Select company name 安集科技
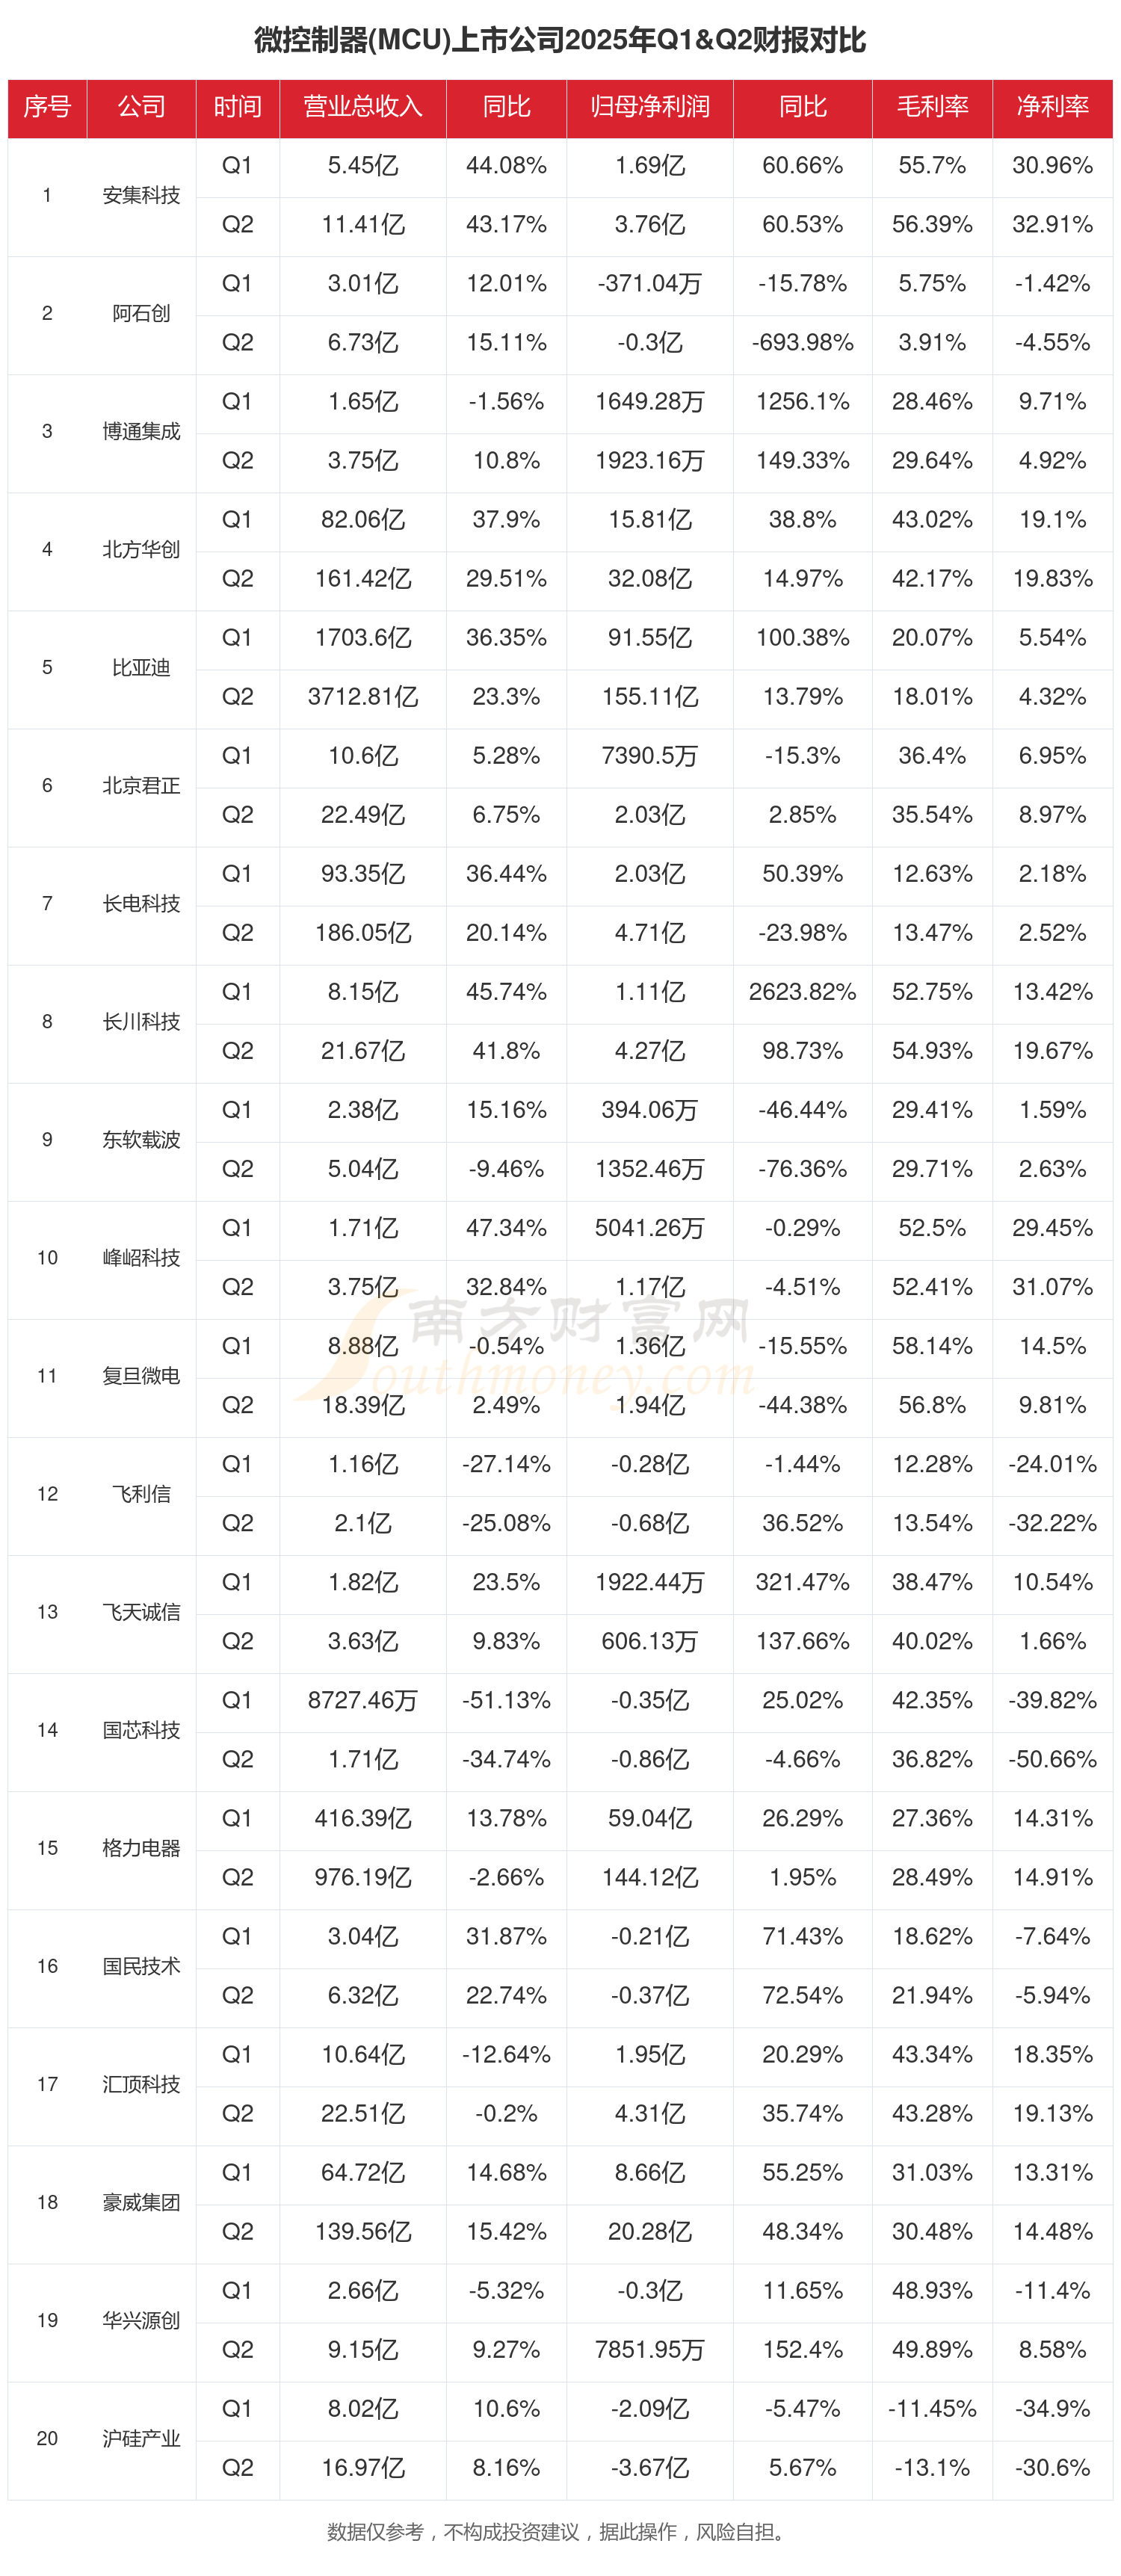The height and width of the screenshot is (2576, 1121). click(141, 195)
